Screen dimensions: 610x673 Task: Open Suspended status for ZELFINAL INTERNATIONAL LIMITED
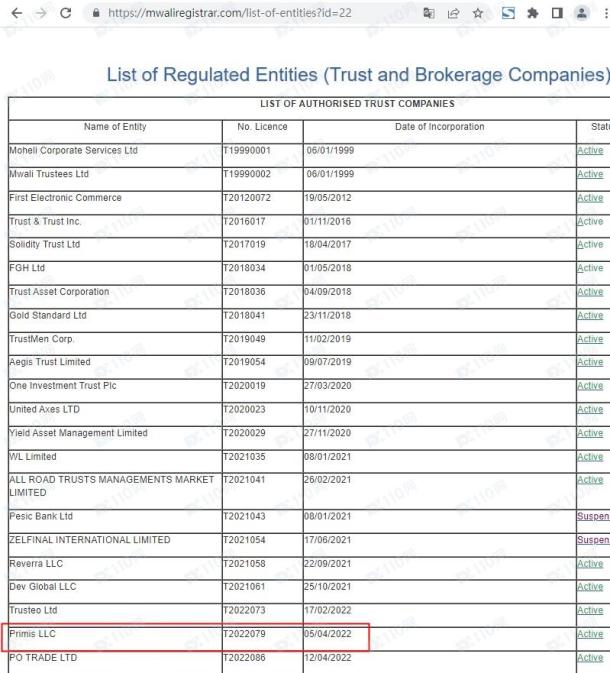(x=593, y=540)
